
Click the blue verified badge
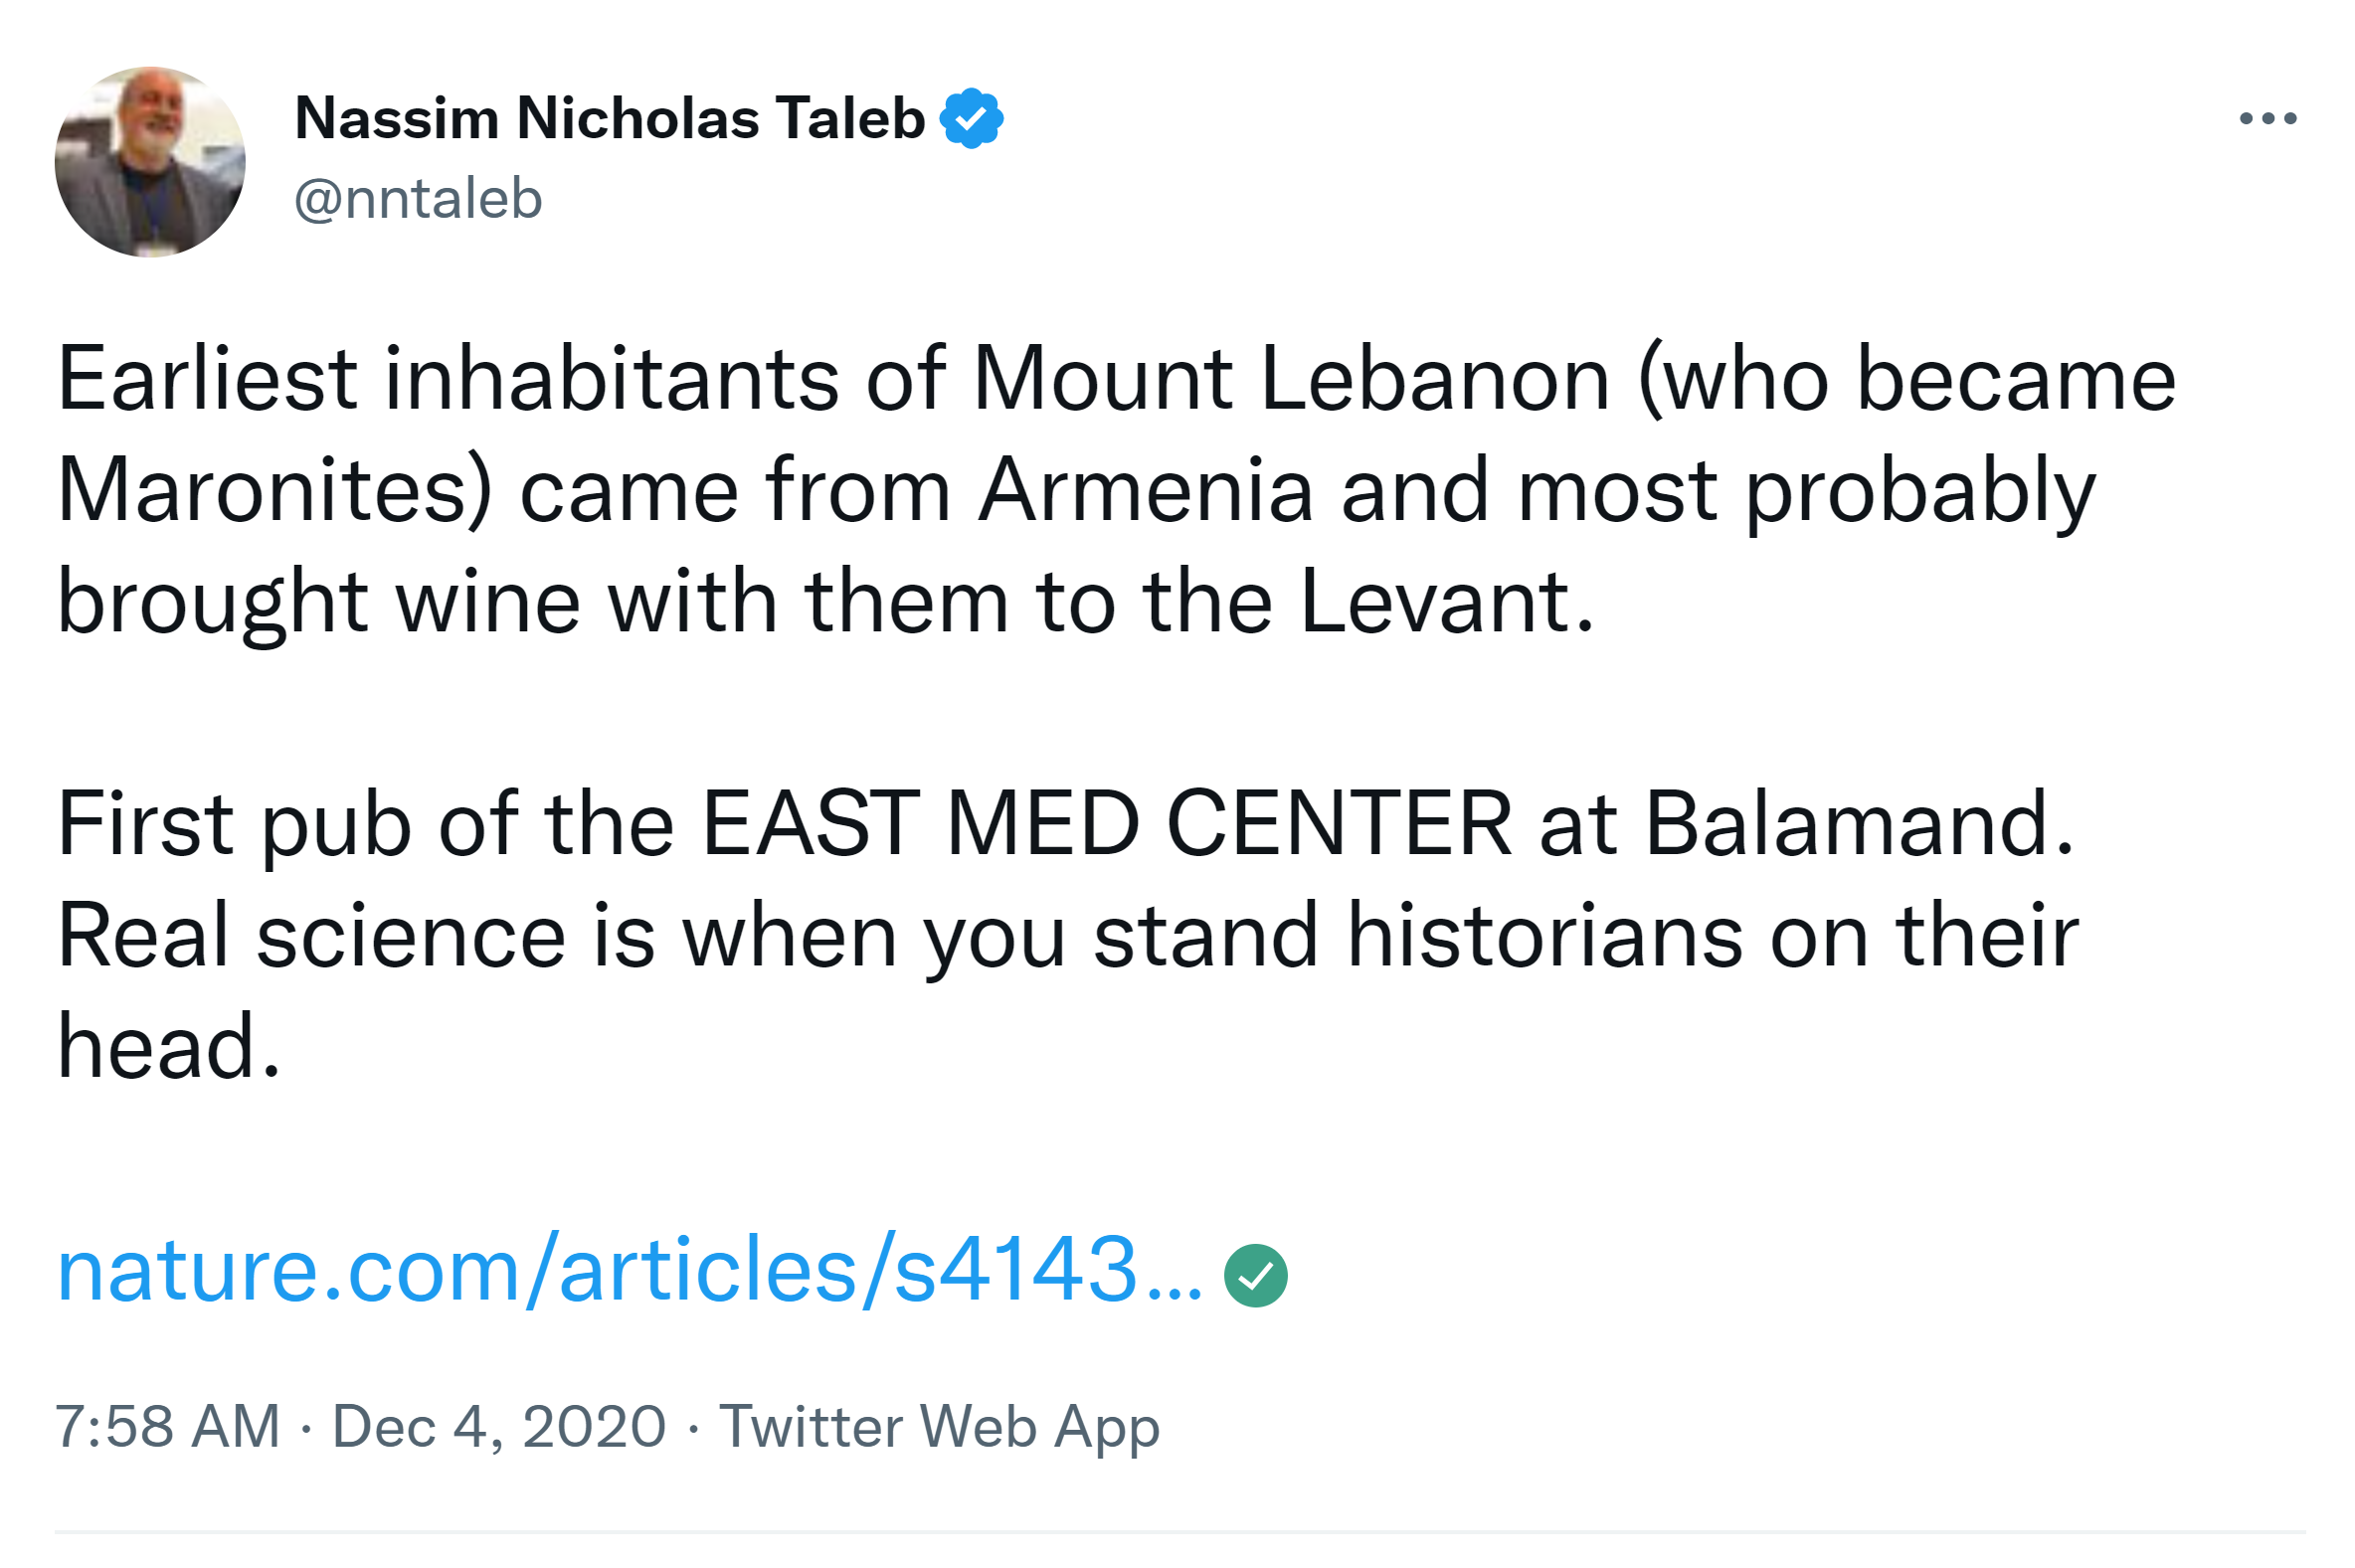click(x=971, y=119)
